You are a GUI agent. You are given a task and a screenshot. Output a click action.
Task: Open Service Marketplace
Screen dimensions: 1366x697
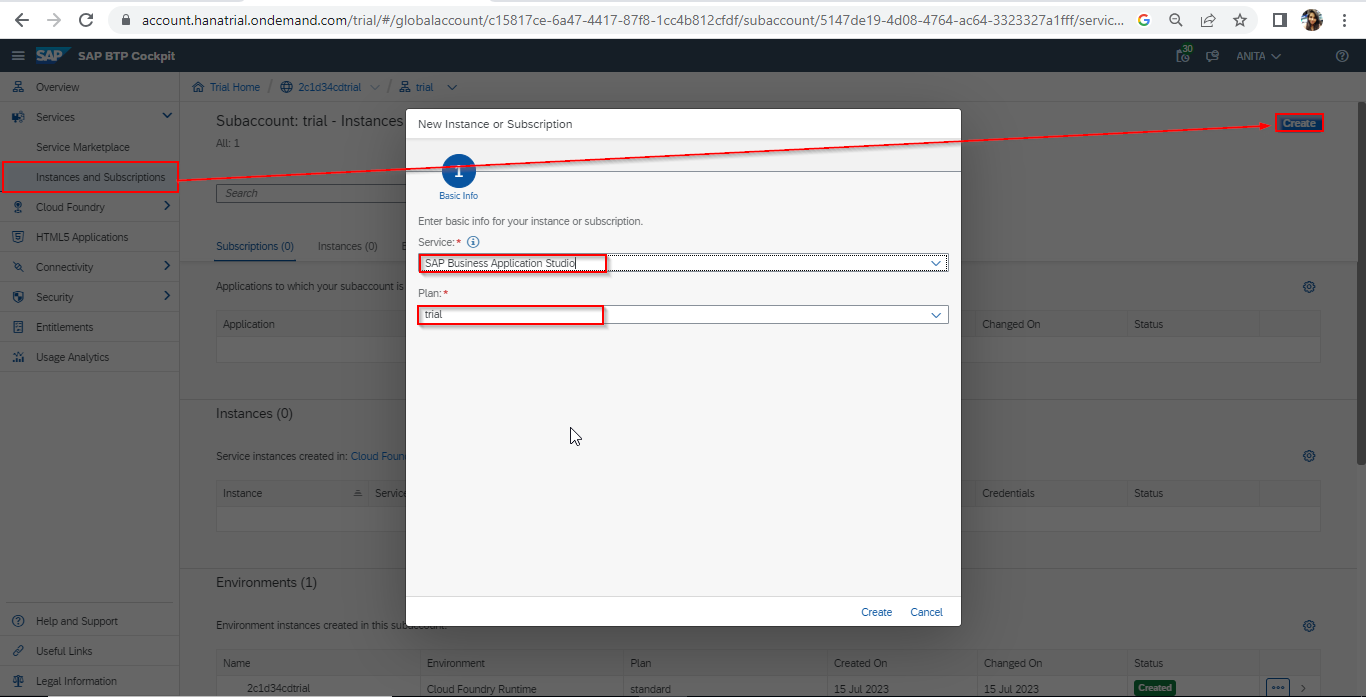click(82, 147)
